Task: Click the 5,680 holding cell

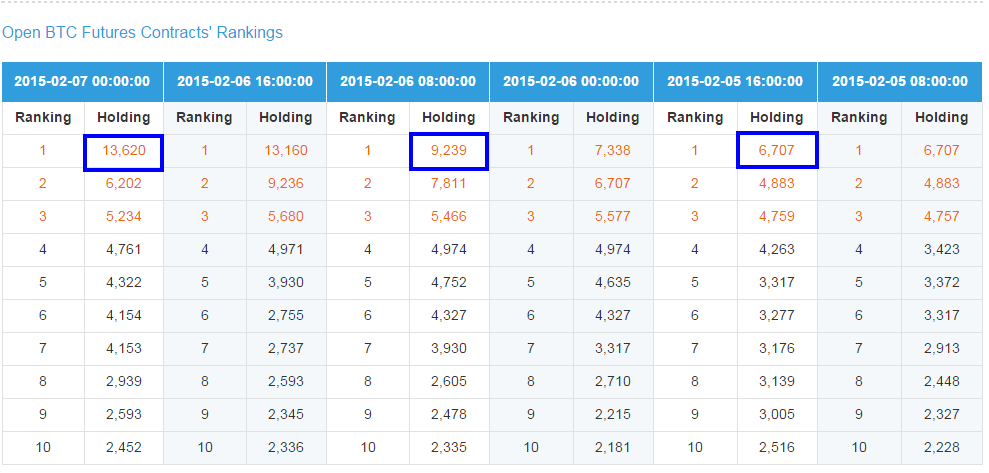Action: click(x=286, y=217)
